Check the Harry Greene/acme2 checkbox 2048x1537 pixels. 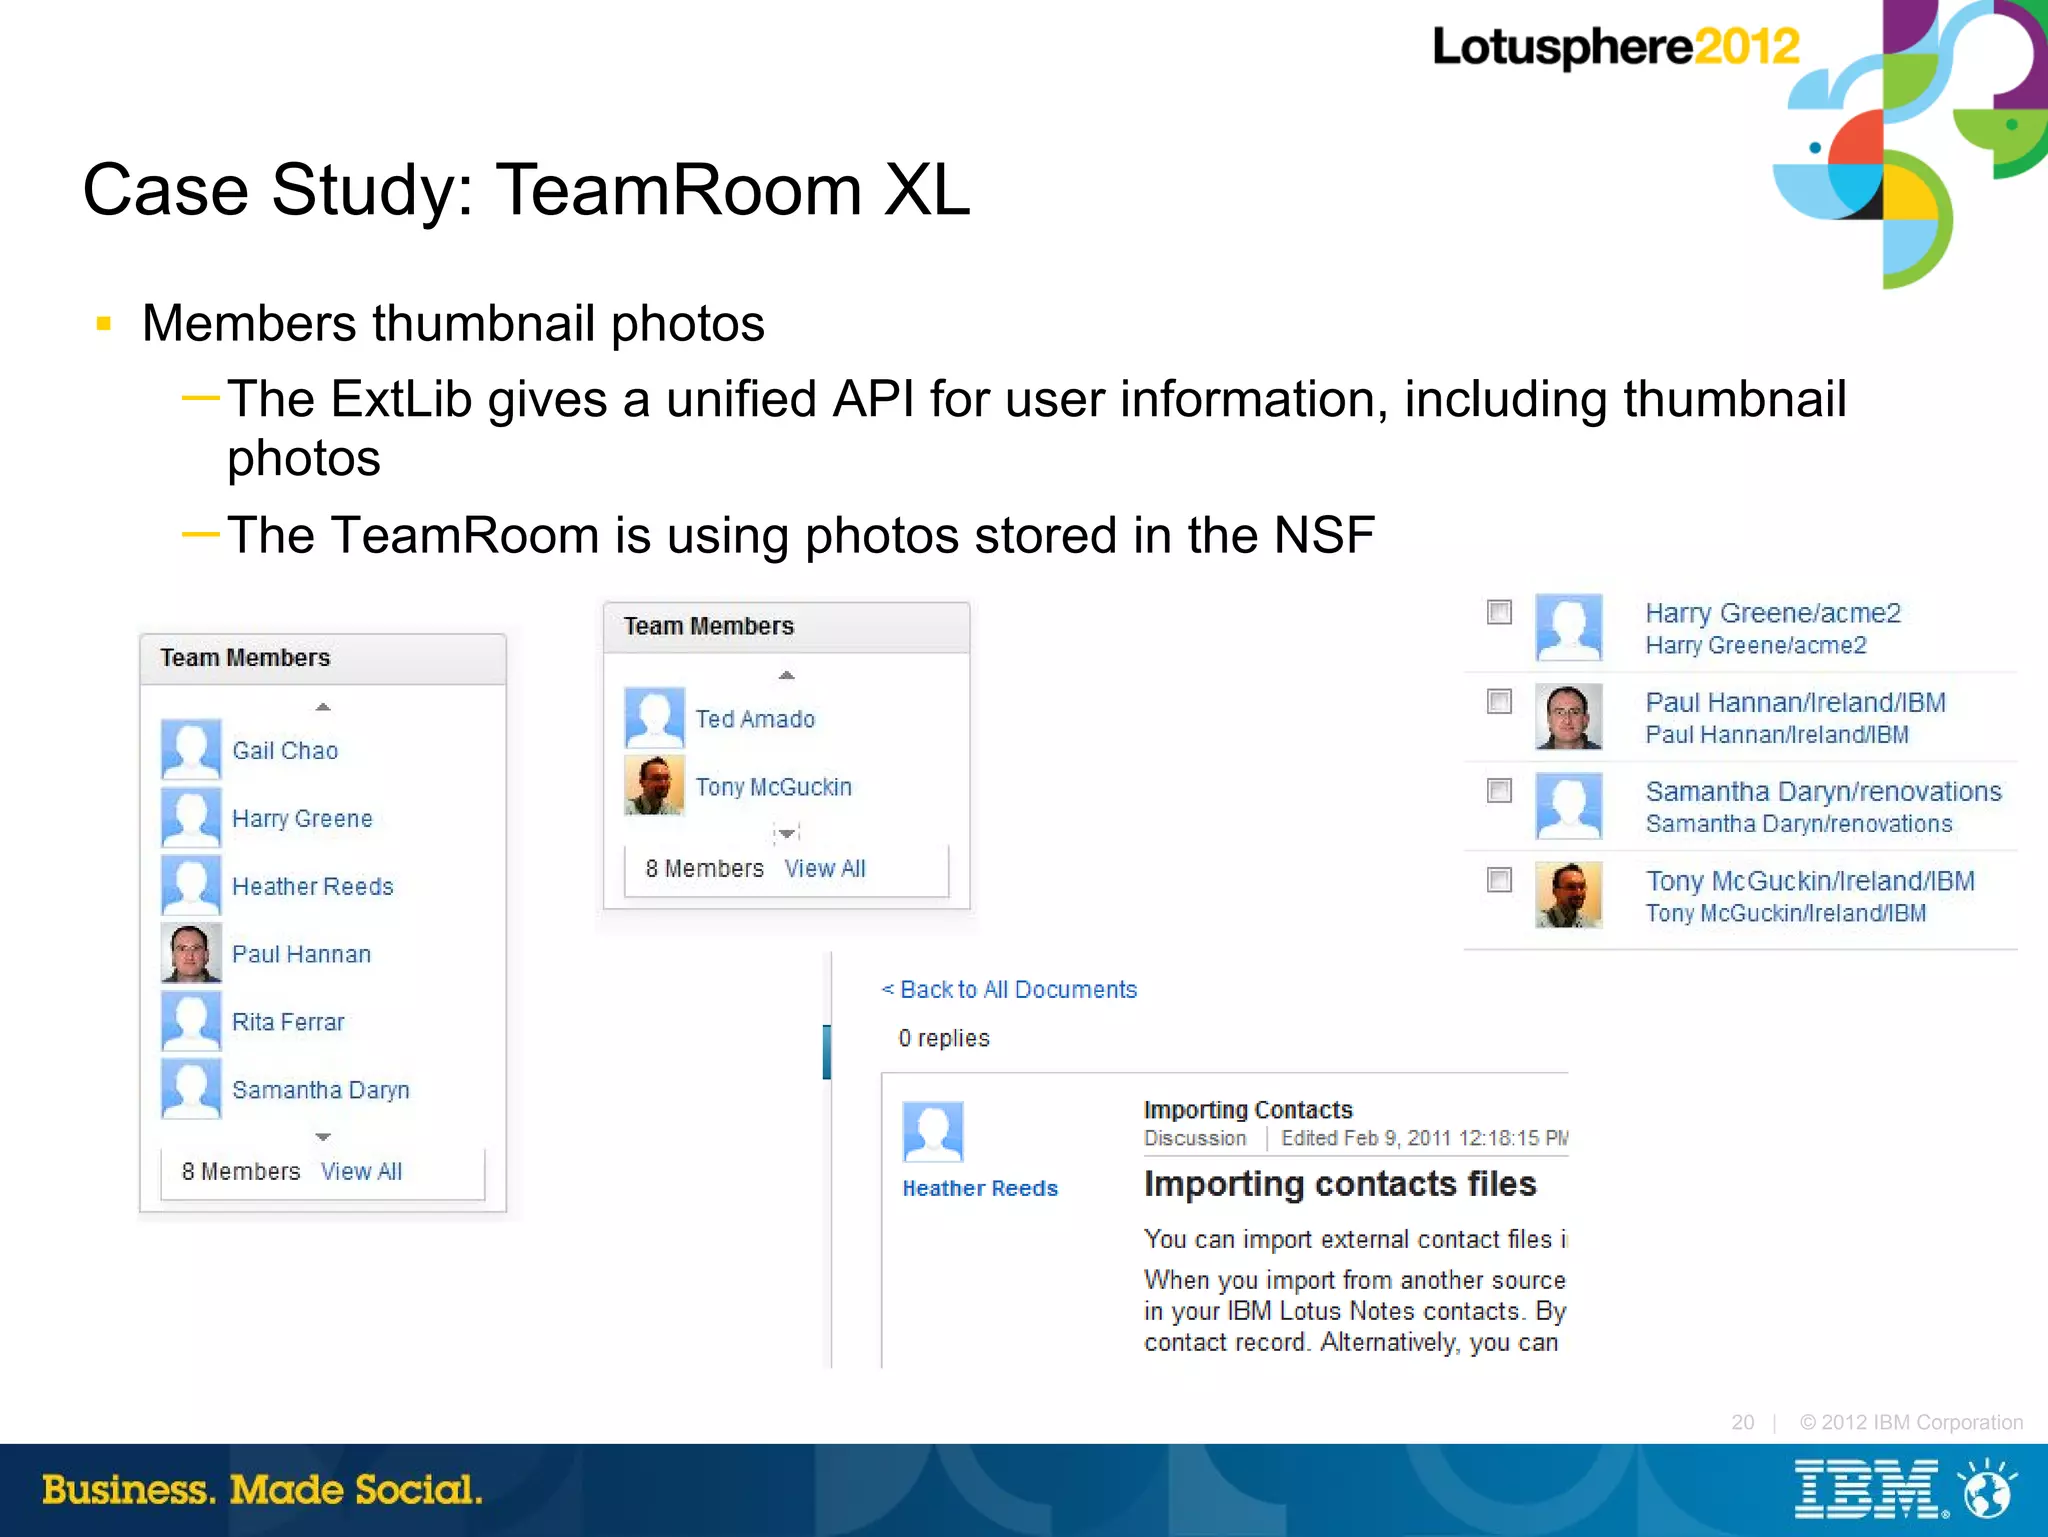pos(1499,612)
